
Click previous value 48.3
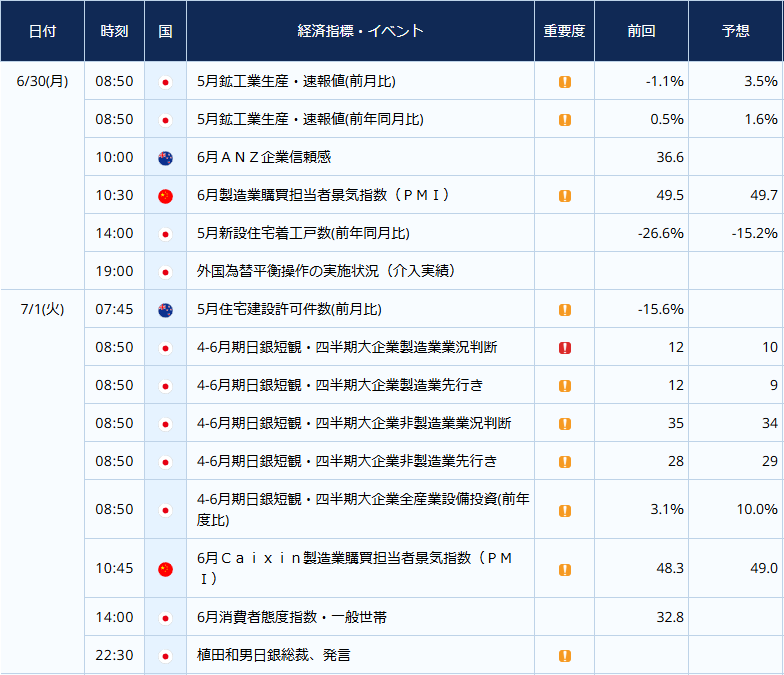pyautogui.click(x=670, y=568)
